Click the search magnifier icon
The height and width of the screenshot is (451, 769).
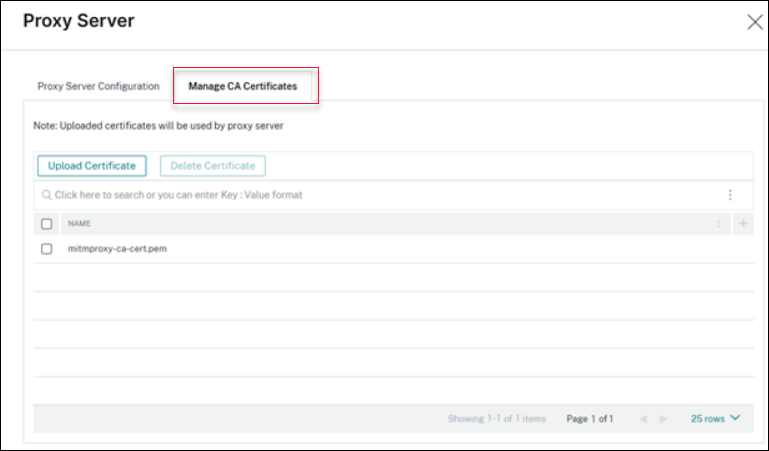tap(47, 195)
